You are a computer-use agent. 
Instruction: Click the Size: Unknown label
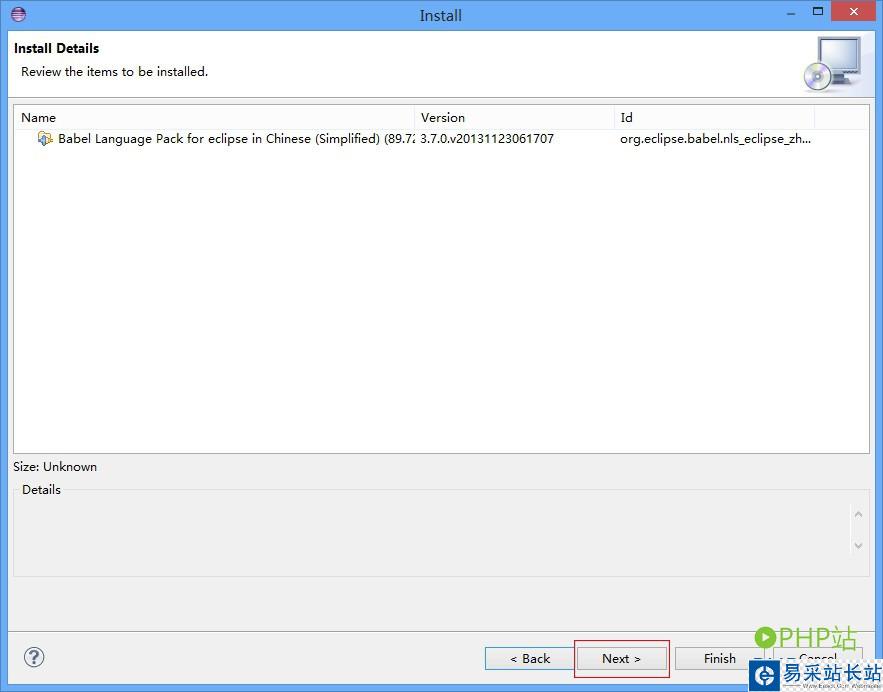coord(55,467)
